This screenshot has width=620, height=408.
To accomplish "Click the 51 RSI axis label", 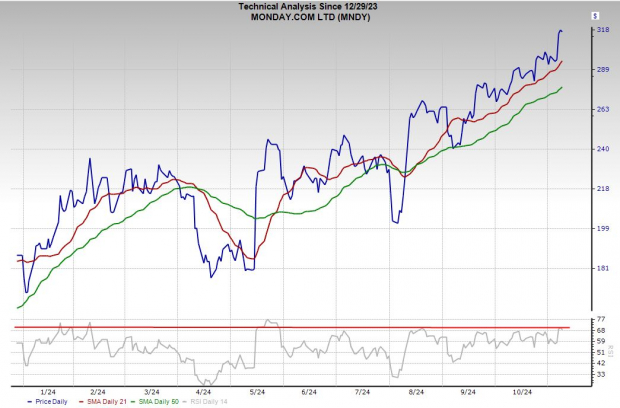I will point(601,352).
